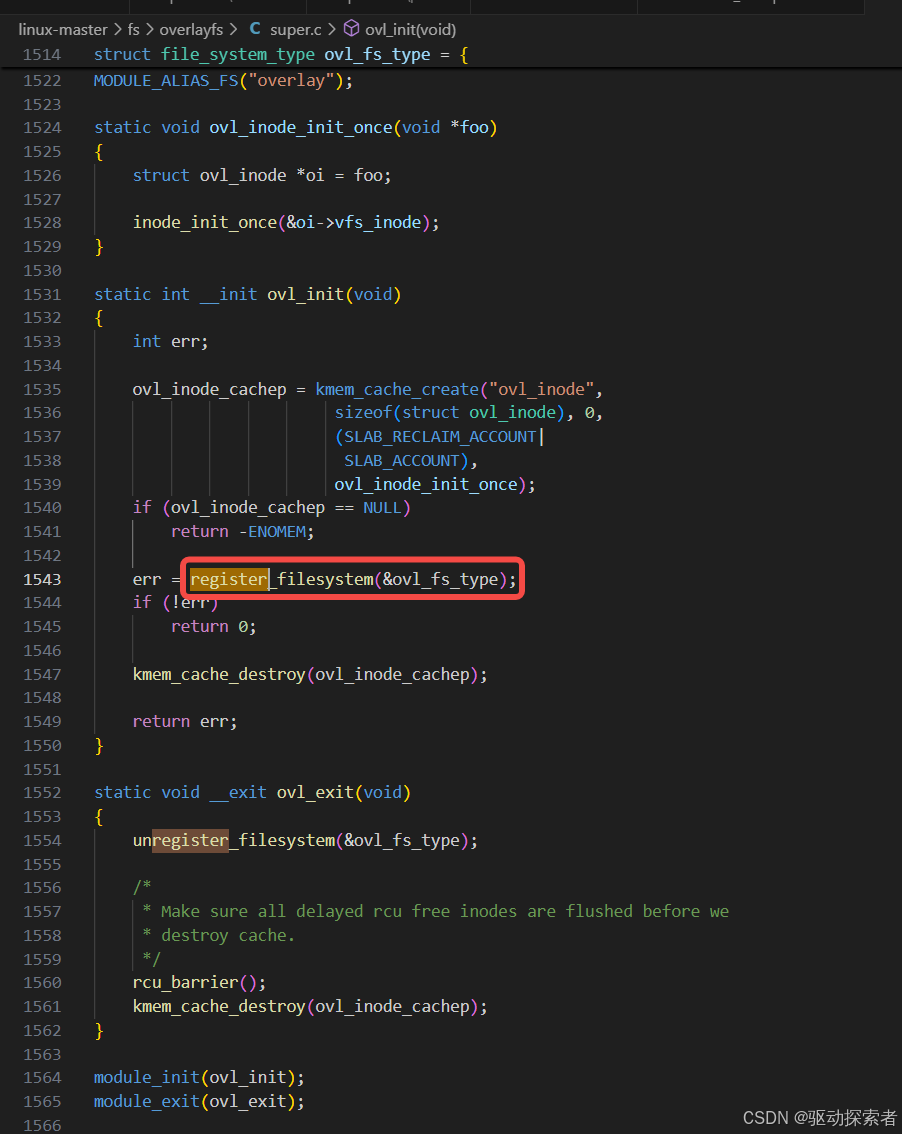
Task: Click line number 1552 in the gutter
Action: click(x=42, y=793)
